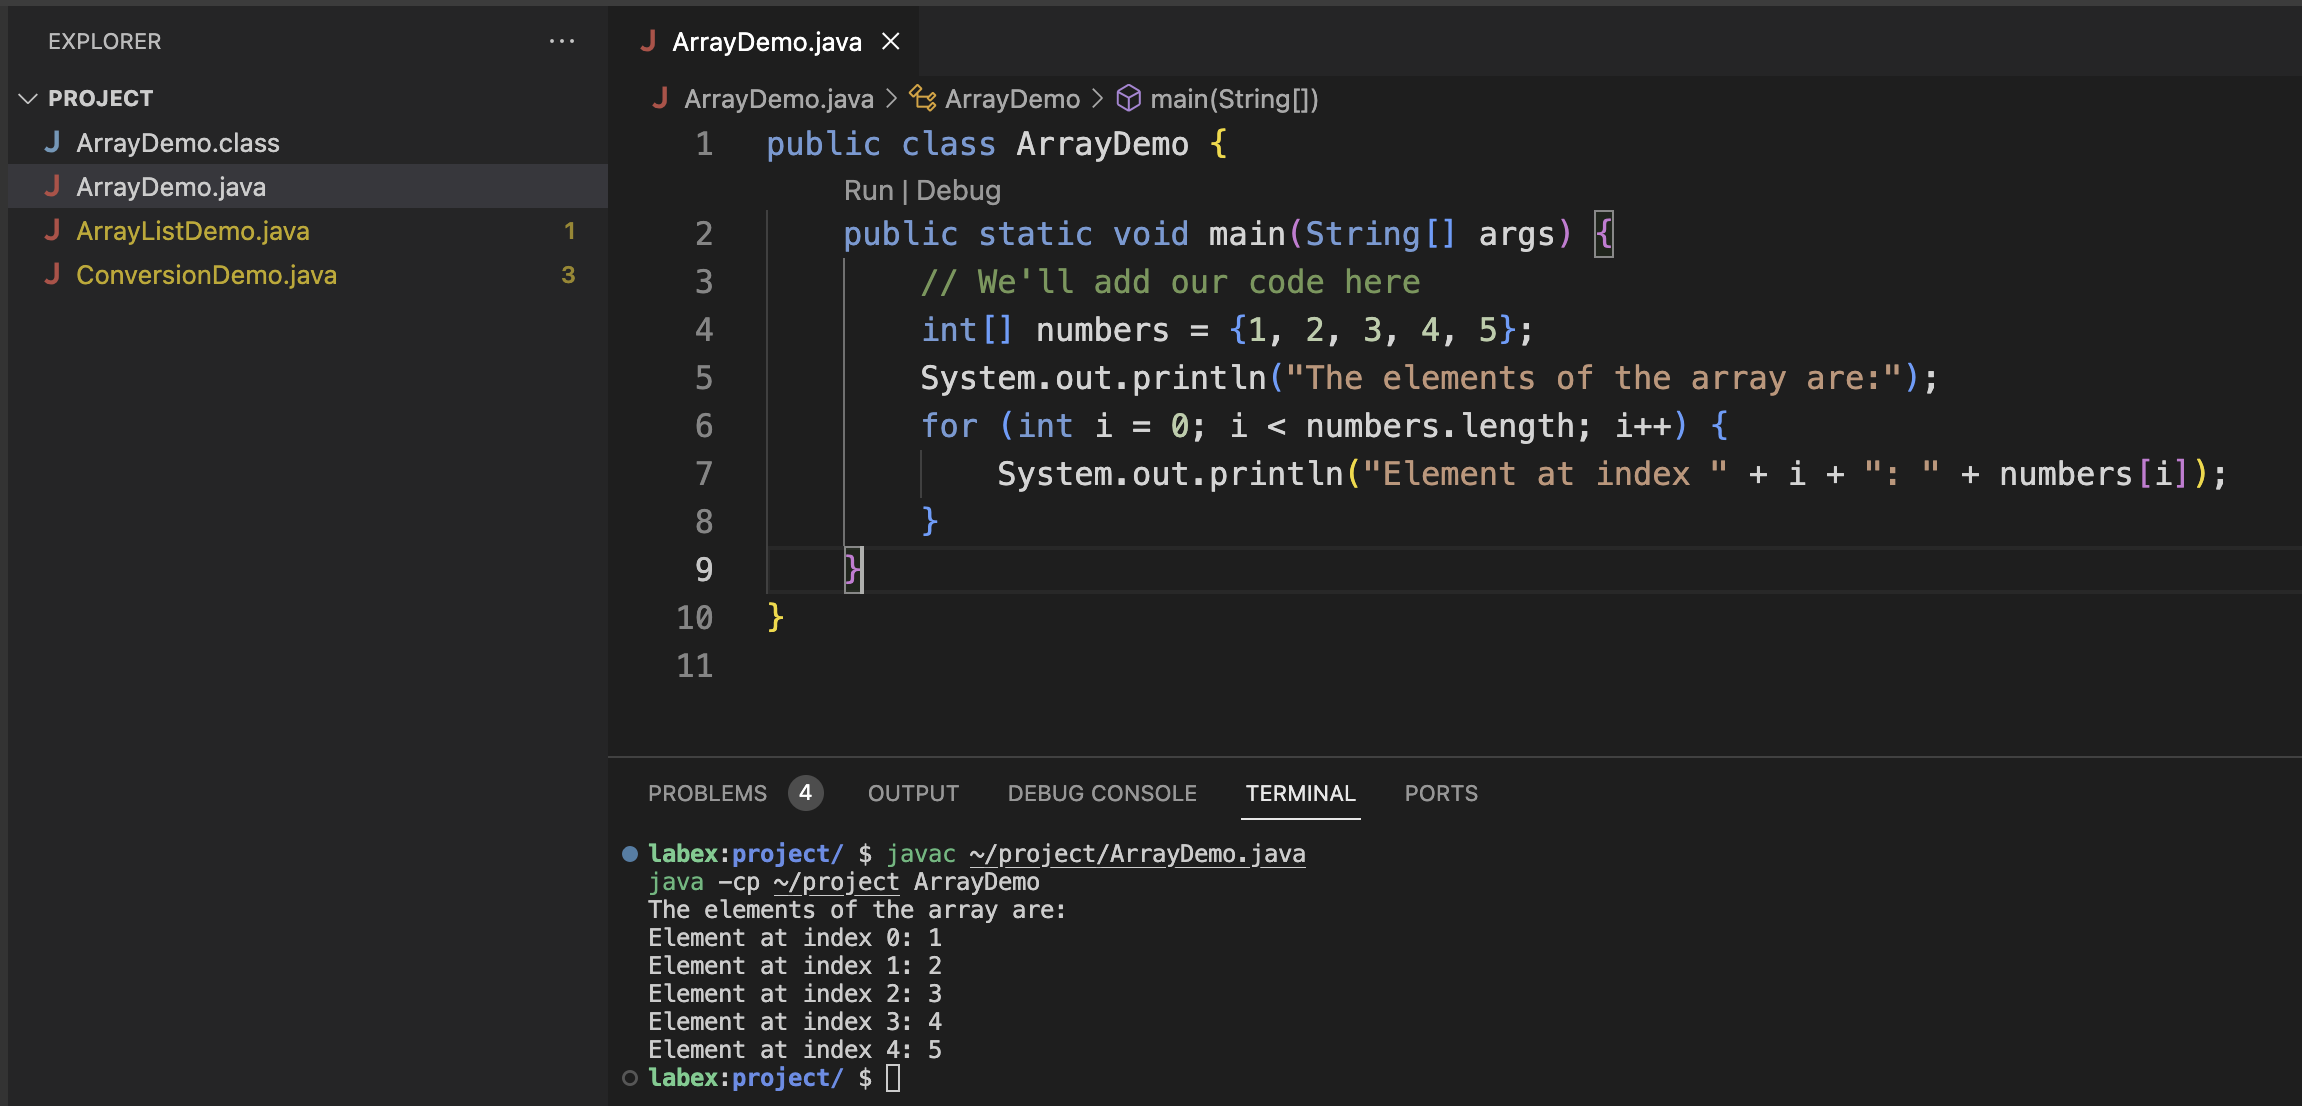Click the Explorer more actions (...) icon
Image resolution: width=2302 pixels, height=1106 pixels.
(563, 41)
